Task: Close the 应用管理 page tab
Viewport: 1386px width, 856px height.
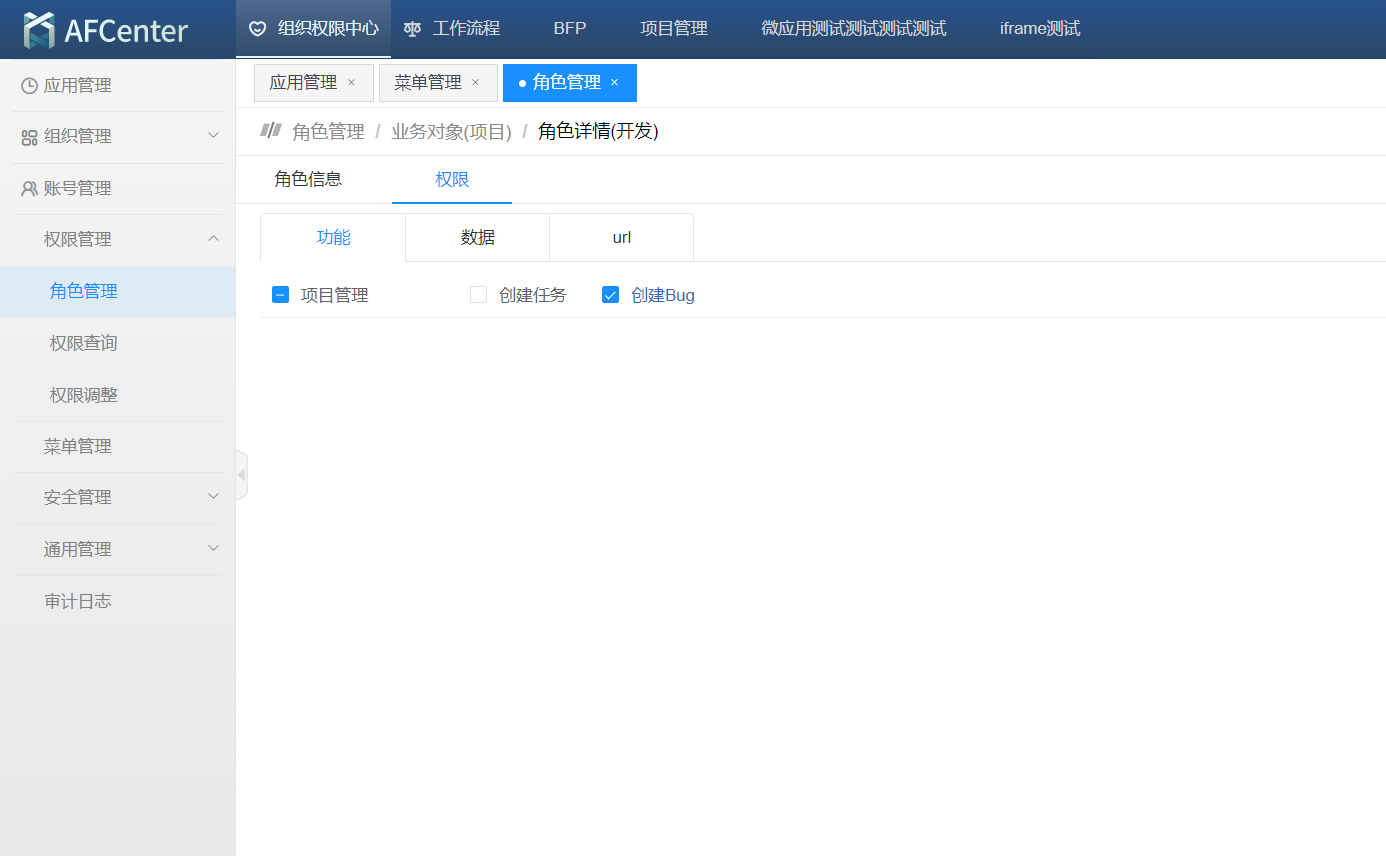Action: tap(351, 83)
